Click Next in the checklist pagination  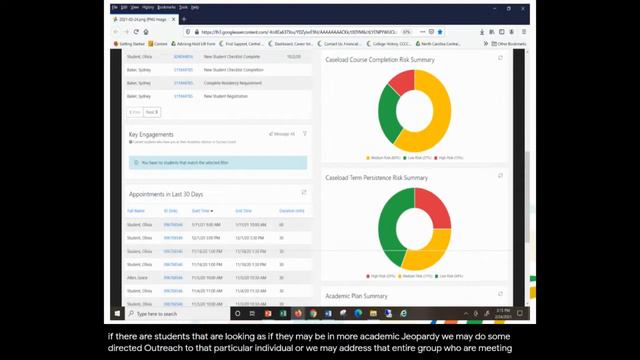[152, 112]
